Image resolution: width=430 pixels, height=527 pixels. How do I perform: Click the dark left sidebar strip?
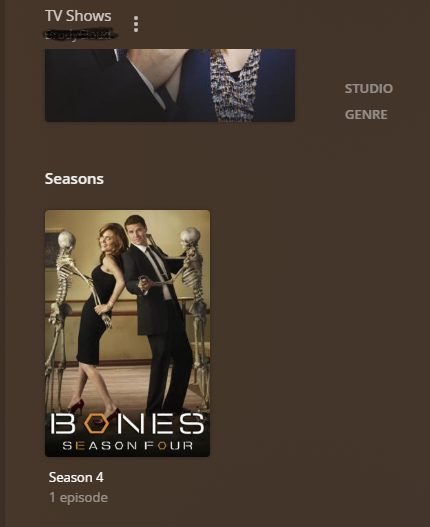tap(2, 264)
